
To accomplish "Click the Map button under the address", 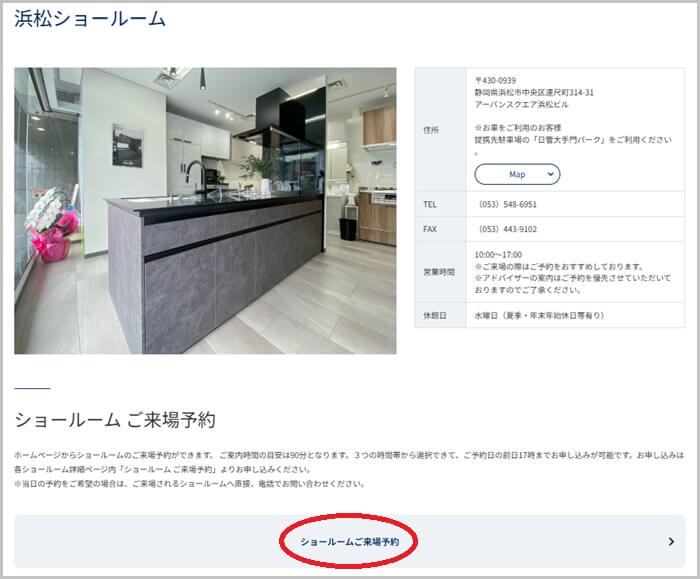I will [x=517, y=174].
